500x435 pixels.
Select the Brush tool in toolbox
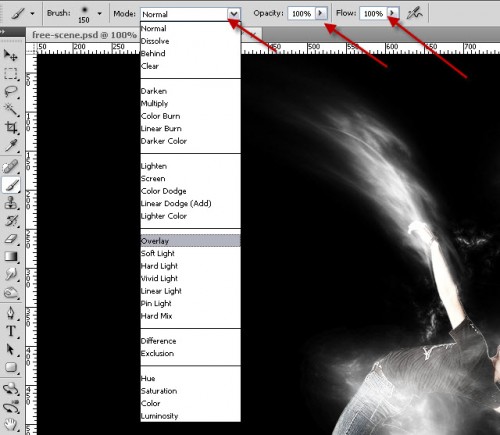point(11,185)
